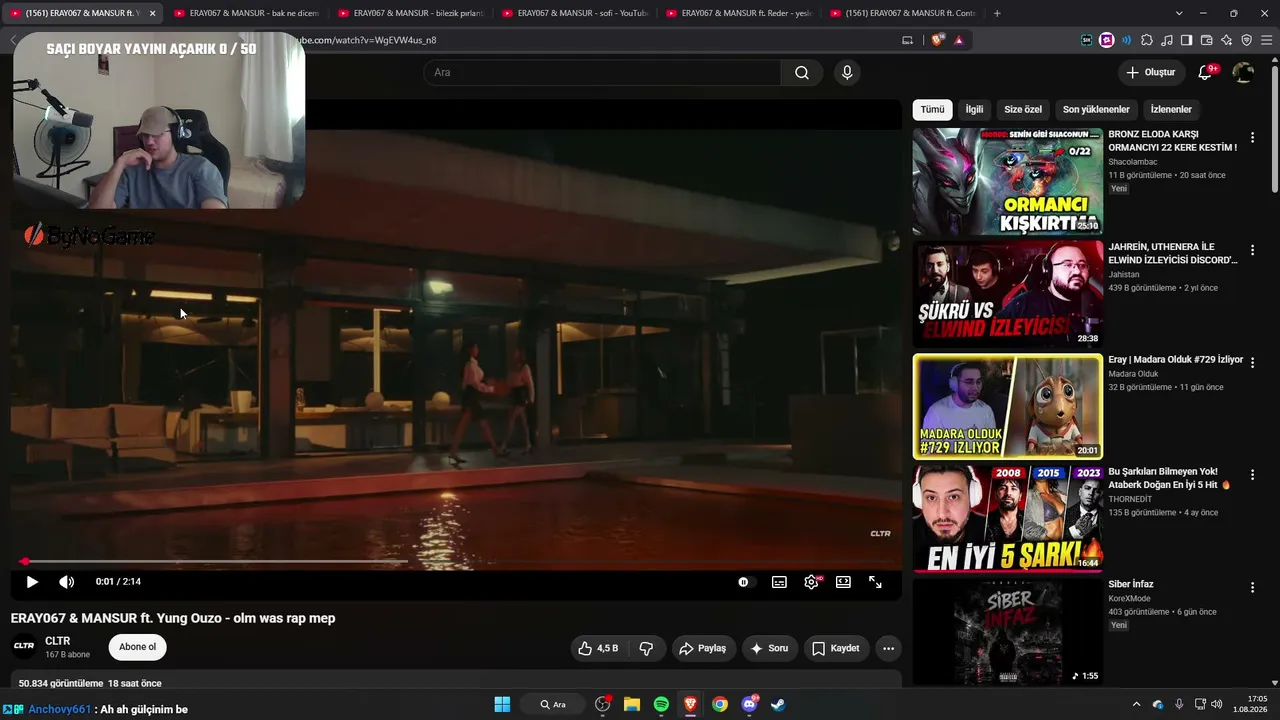Open the SİBER İNFAZ video thumbnail

1007,631
